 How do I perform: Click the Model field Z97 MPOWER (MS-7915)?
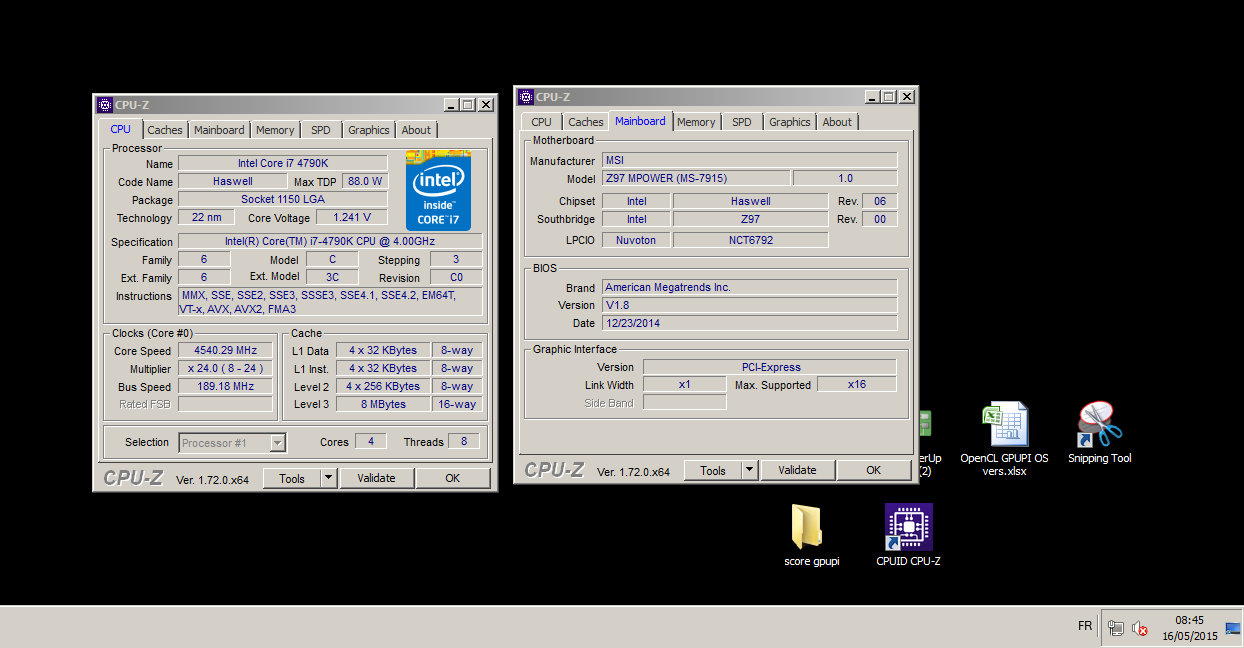tap(696, 178)
